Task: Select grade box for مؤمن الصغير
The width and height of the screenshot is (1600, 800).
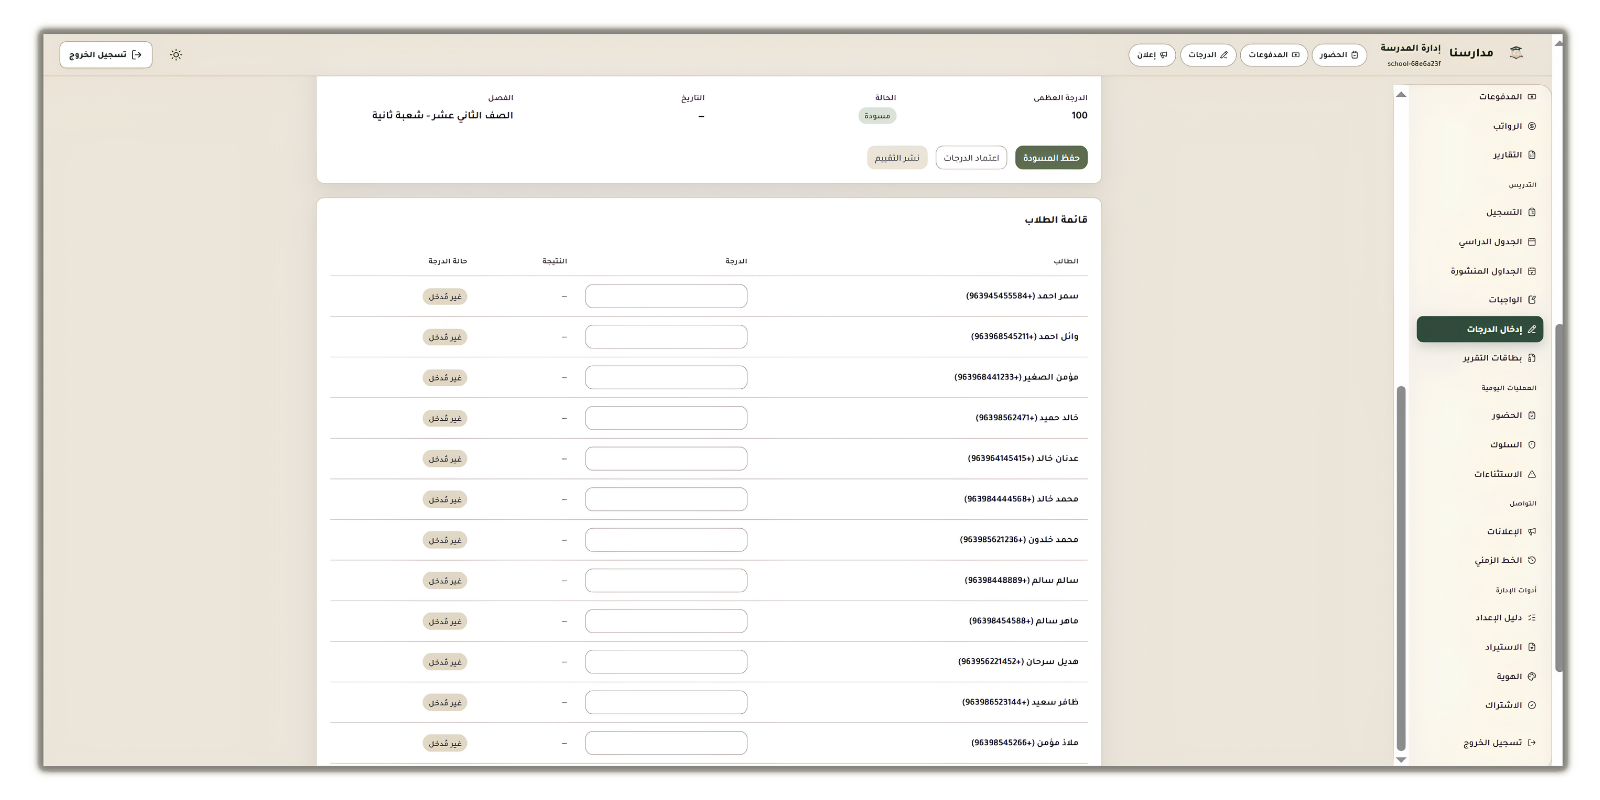Action: tap(666, 377)
